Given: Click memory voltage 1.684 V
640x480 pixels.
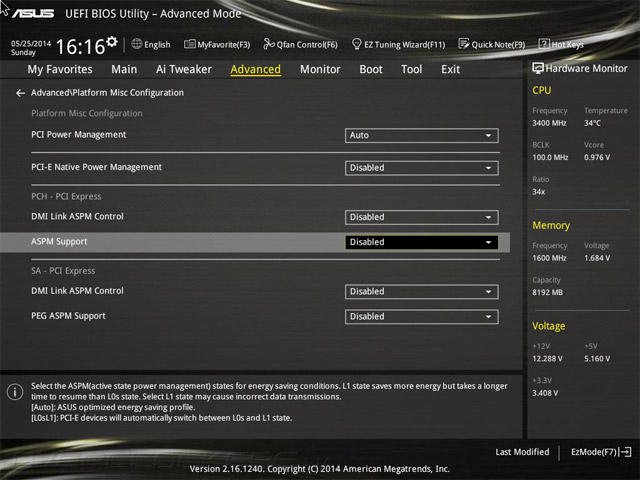Looking at the screenshot, I should coord(597,258).
